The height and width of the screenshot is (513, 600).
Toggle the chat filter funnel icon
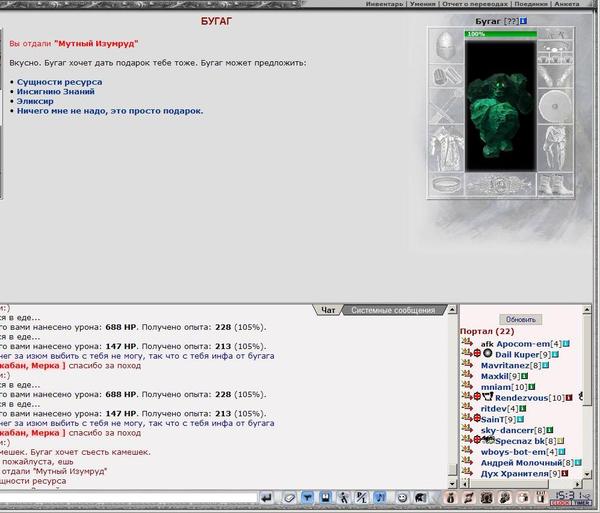point(307,497)
